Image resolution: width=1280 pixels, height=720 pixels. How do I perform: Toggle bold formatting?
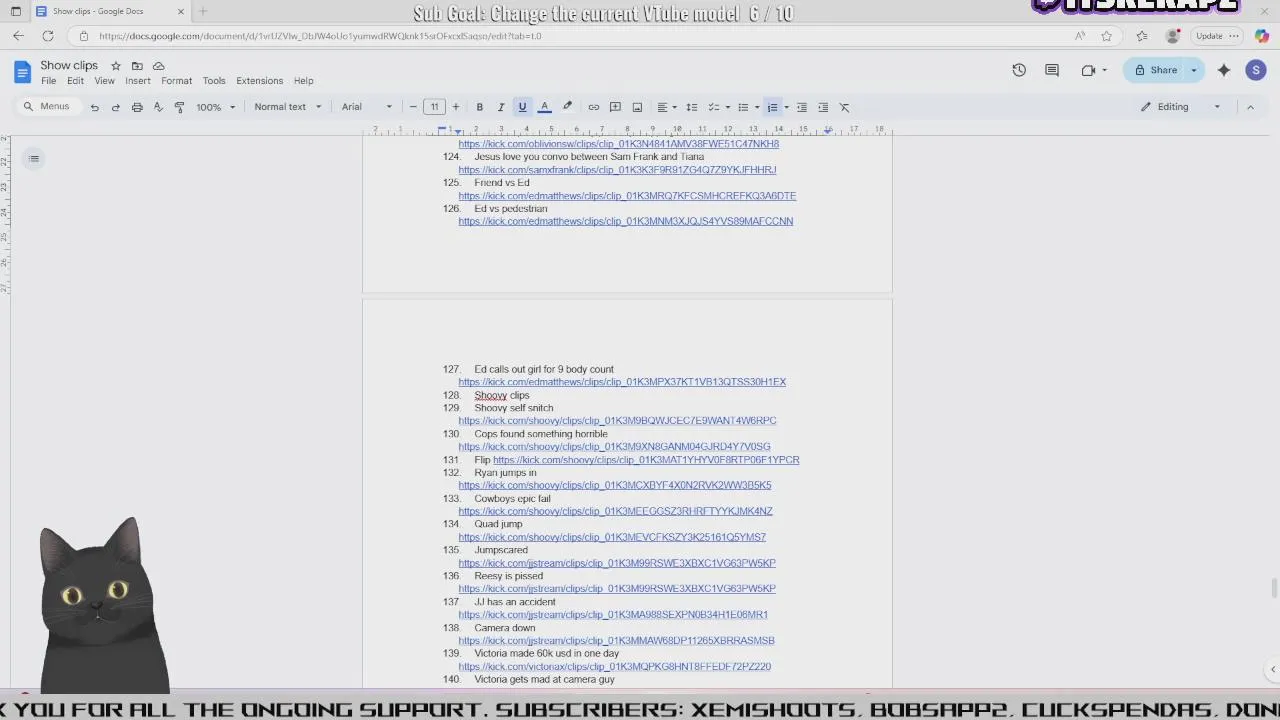(x=480, y=107)
